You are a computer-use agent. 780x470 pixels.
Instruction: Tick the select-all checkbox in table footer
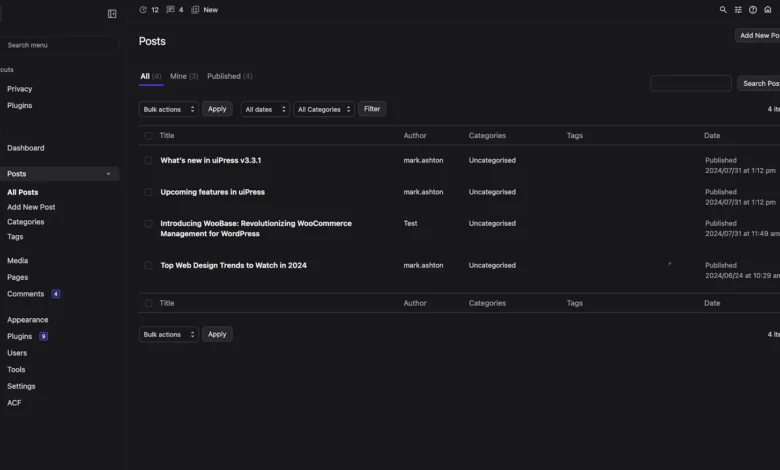click(148, 303)
